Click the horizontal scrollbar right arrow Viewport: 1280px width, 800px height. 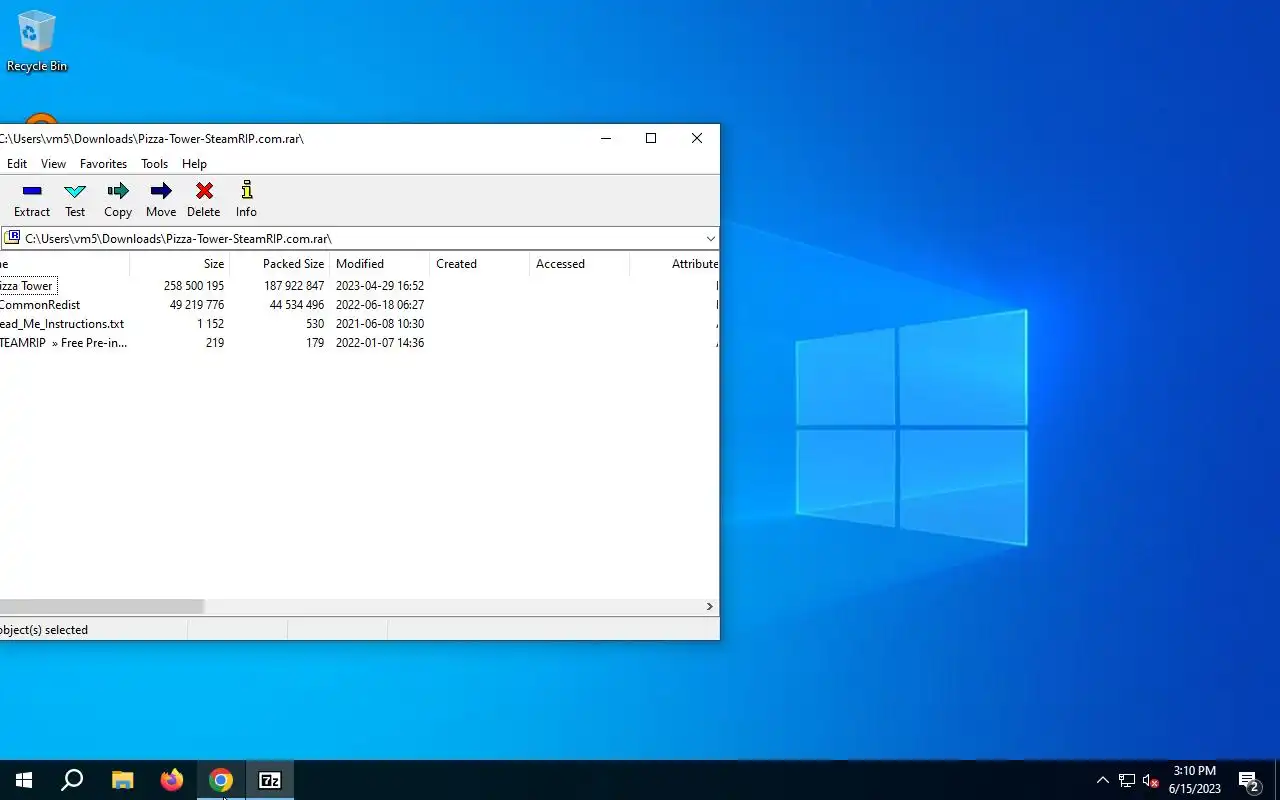click(x=710, y=606)
